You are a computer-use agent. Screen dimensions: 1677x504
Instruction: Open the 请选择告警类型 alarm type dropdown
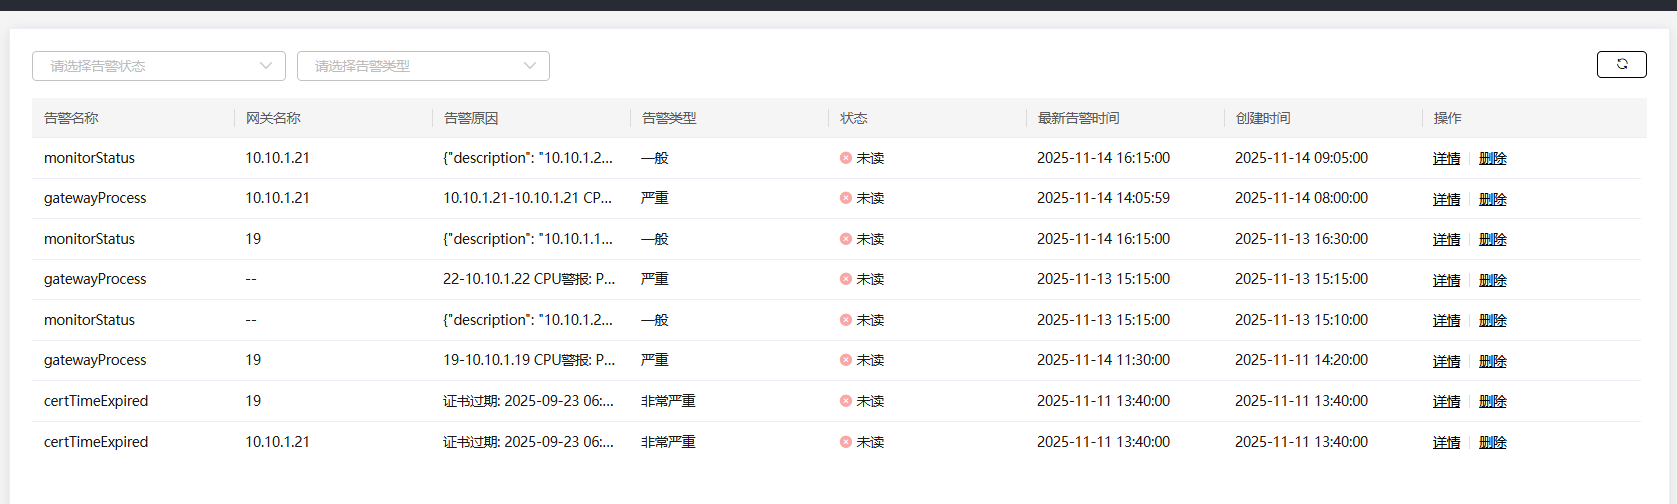coord(423,66)
